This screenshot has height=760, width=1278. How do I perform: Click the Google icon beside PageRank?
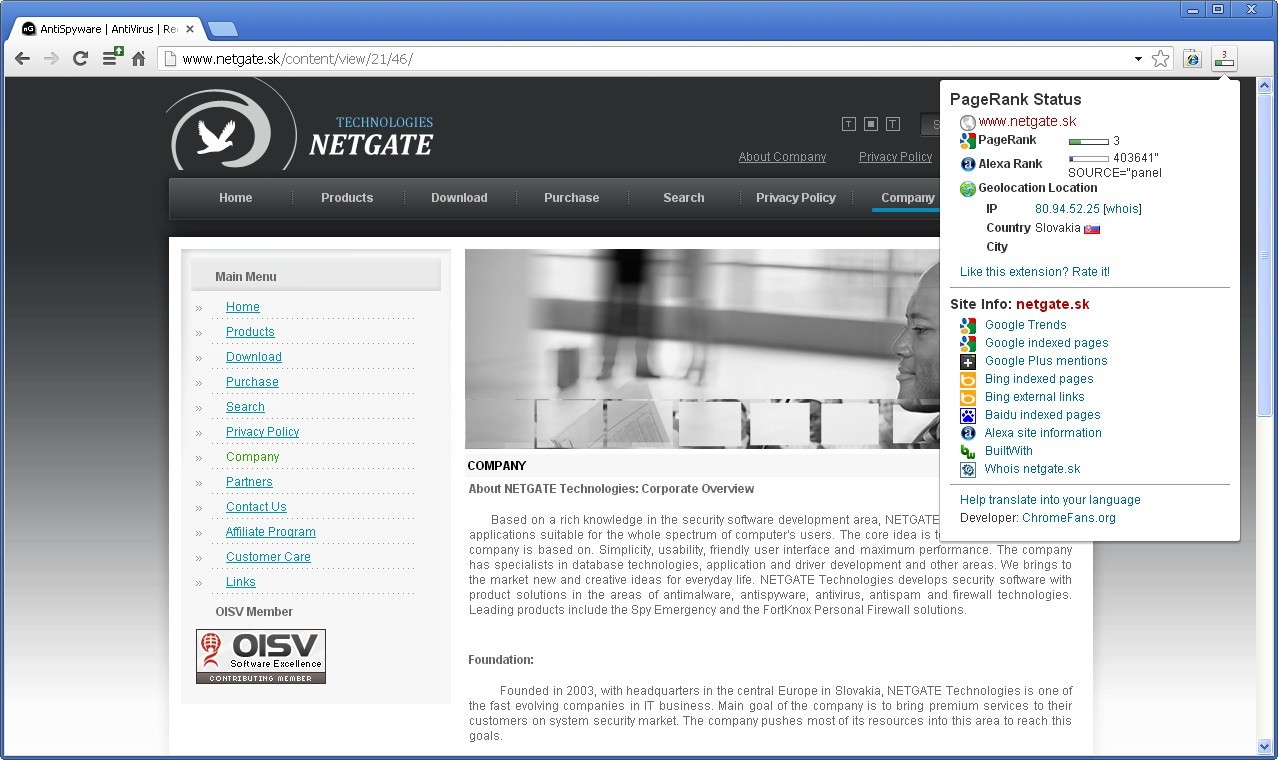[967, 141]
